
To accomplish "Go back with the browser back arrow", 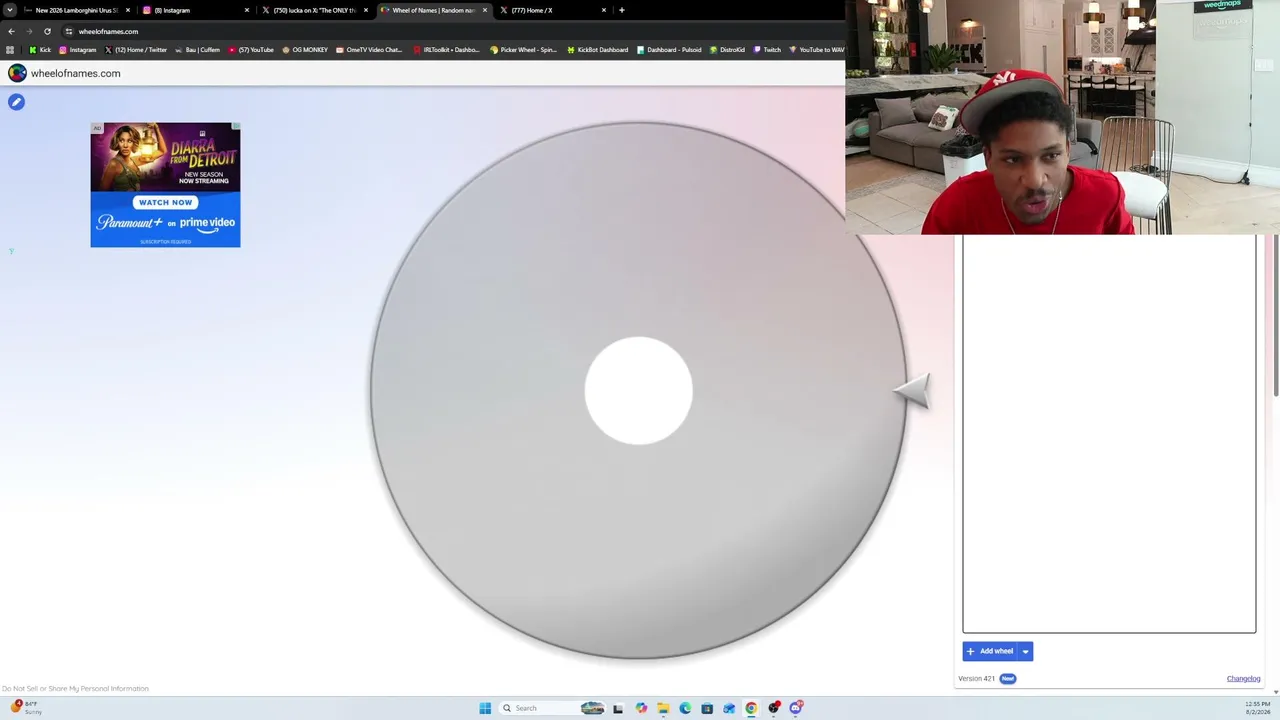I will pyautogui.click(x=11, y=31).
